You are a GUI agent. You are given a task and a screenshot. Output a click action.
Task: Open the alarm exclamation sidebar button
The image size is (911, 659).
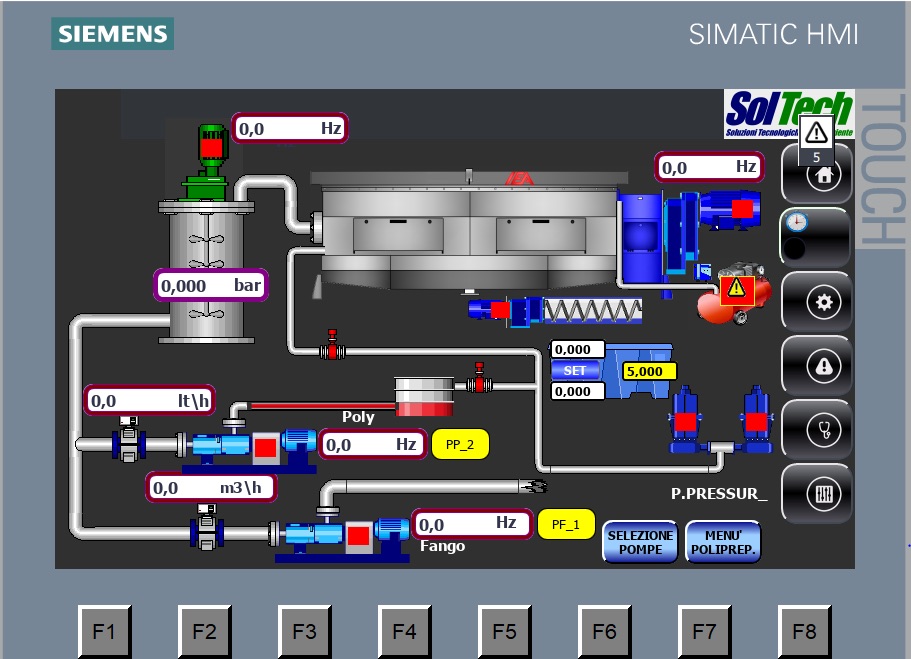(816, 366)
